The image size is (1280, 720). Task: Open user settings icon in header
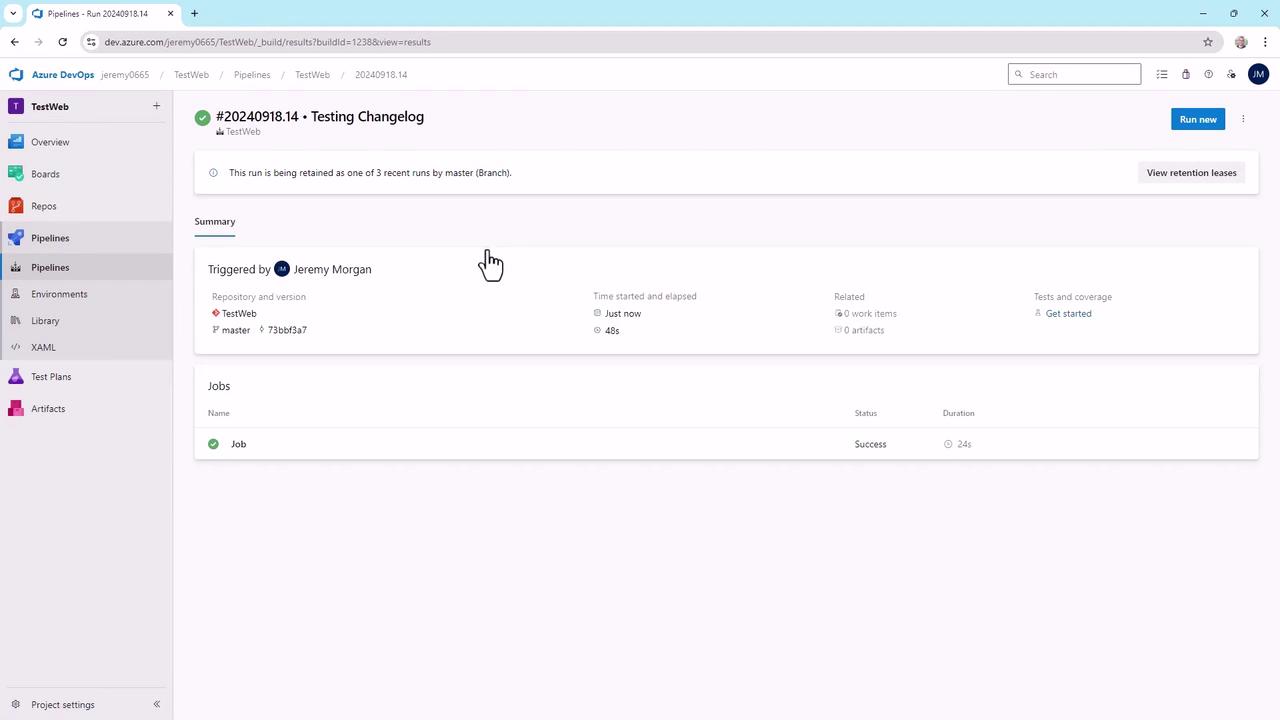[x=1231, y=74]
